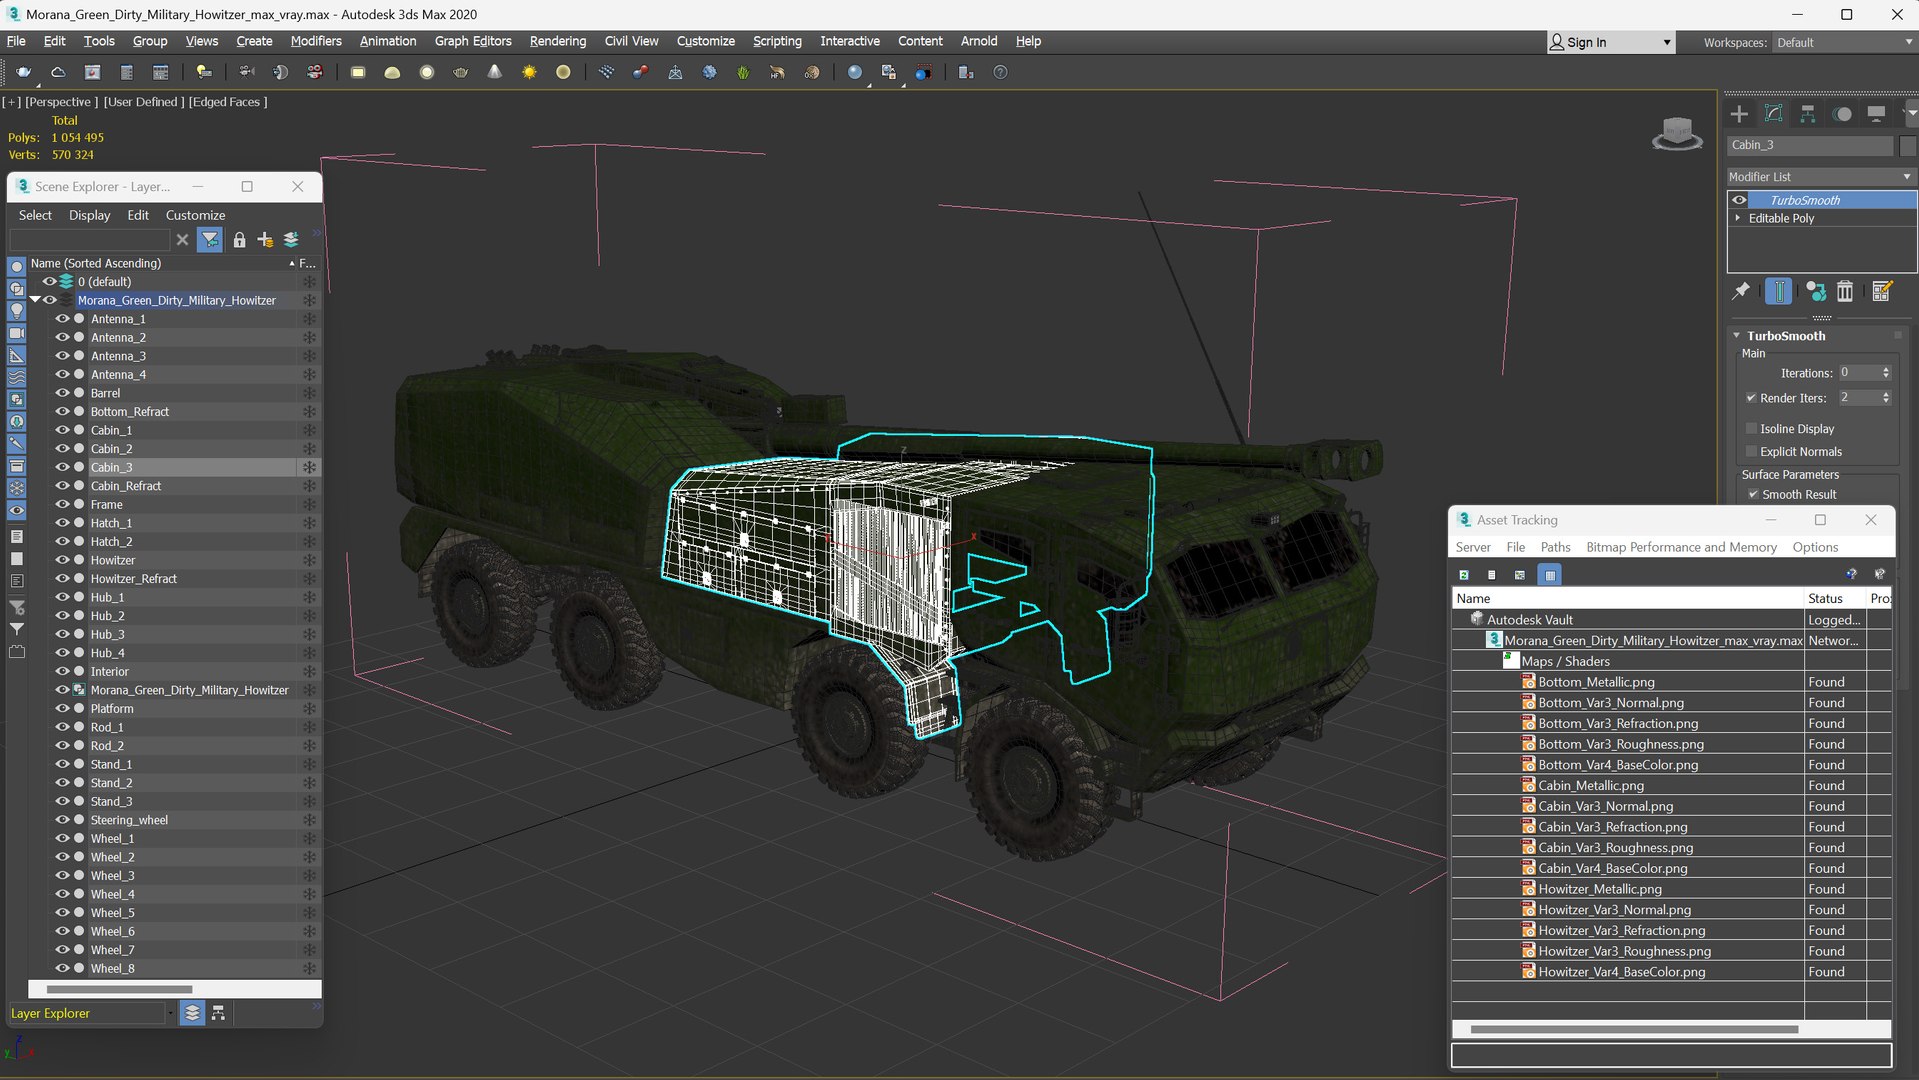The height and width of the screenshot is (1080, 1919).
Task: Toggle TurboSmooth modifier eye icon
Action: tap(1739, 200)
